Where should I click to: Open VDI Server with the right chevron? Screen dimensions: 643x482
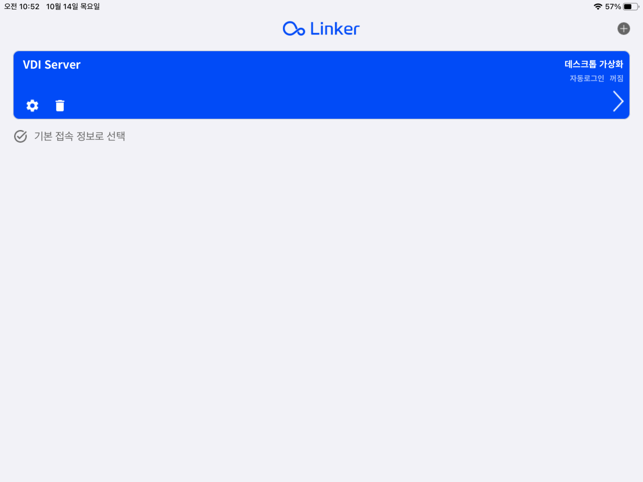(618, 101)
